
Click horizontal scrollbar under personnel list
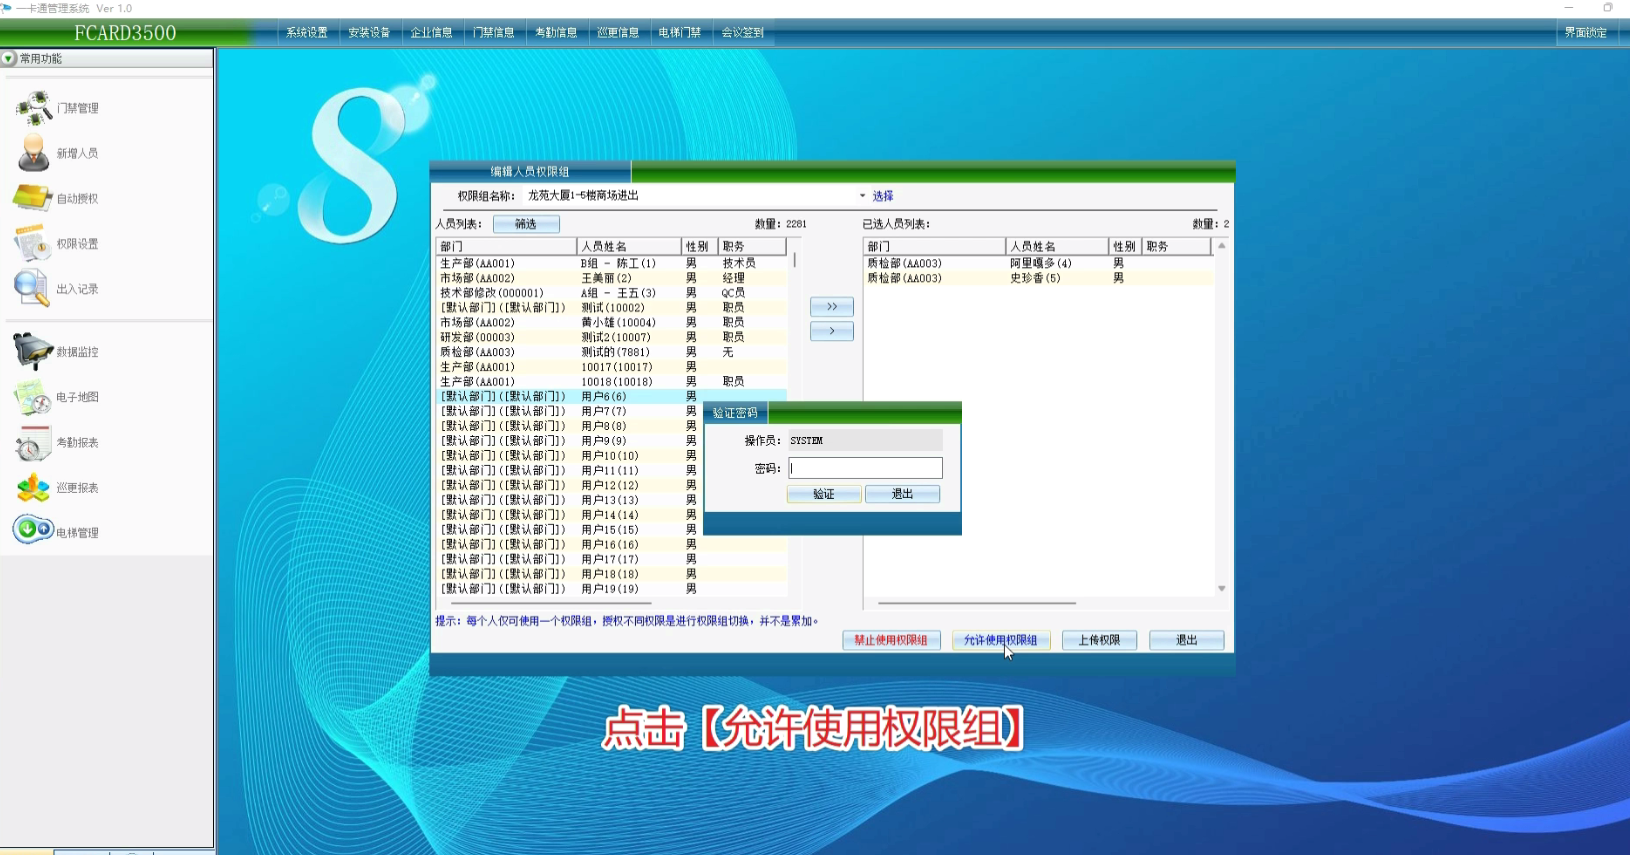point(552,604)
